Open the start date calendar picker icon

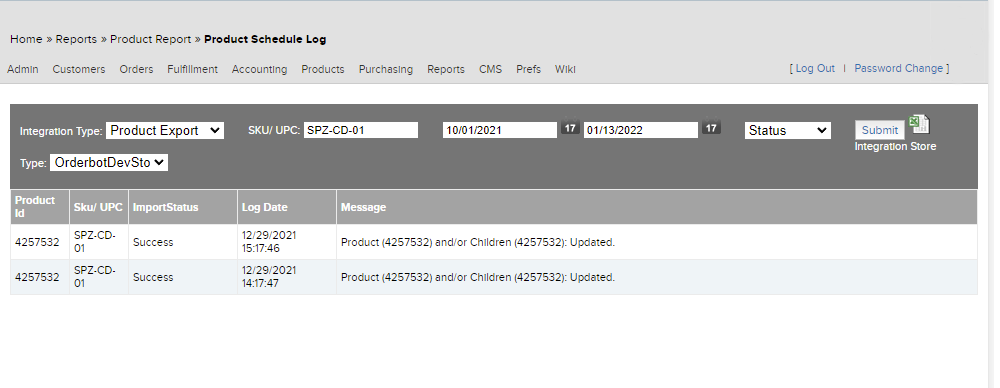click(570, 126)
